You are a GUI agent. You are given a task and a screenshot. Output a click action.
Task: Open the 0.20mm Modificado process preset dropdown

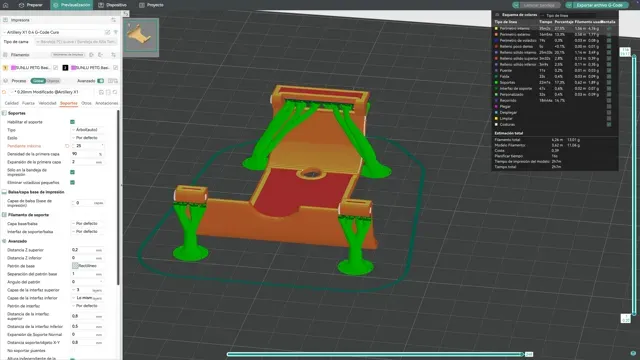pos(53,92)
